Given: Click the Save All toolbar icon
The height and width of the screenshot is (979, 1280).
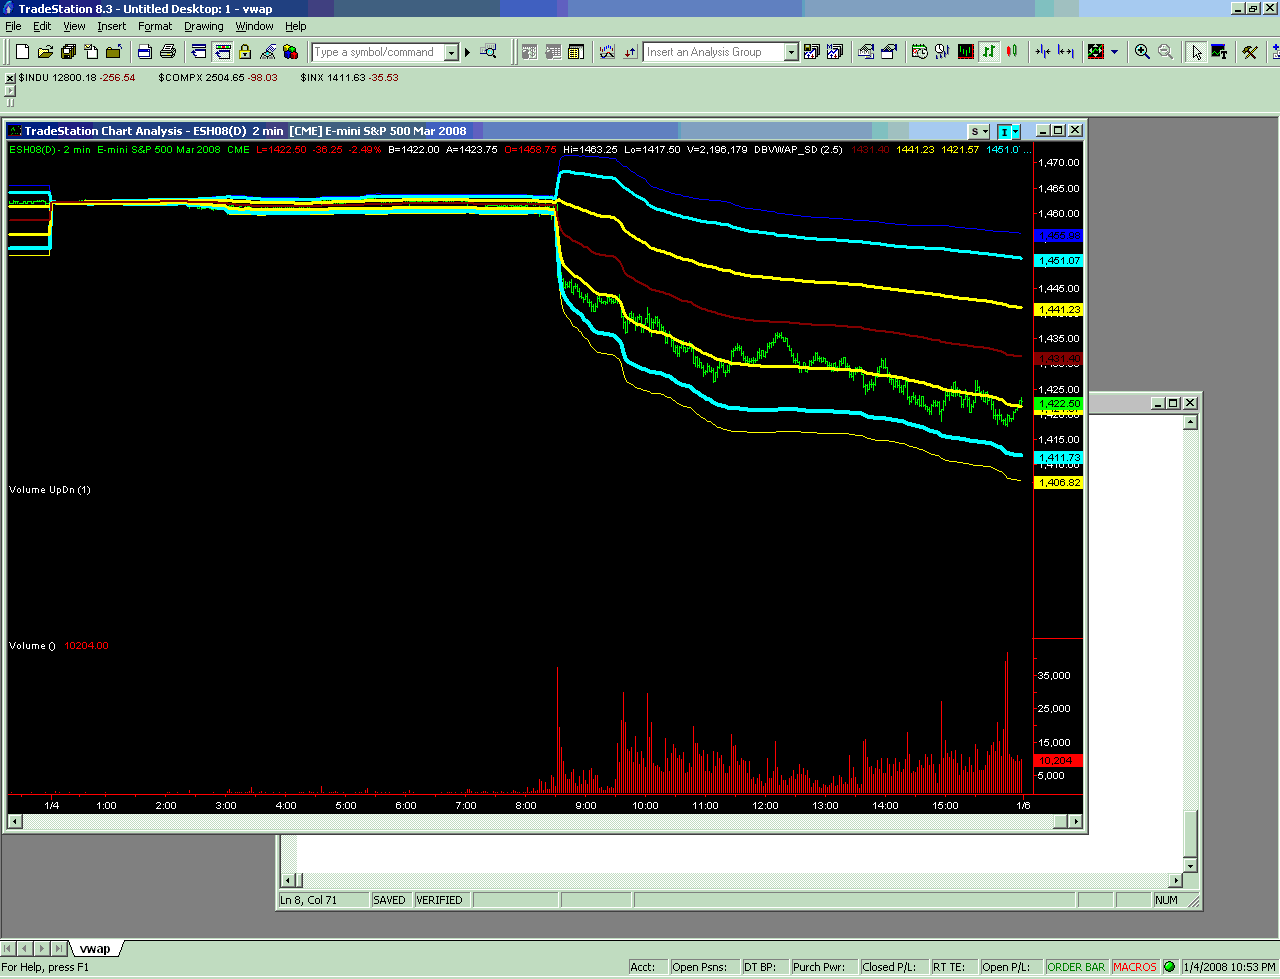Looking at the screenshot, I should pos(69,52).
